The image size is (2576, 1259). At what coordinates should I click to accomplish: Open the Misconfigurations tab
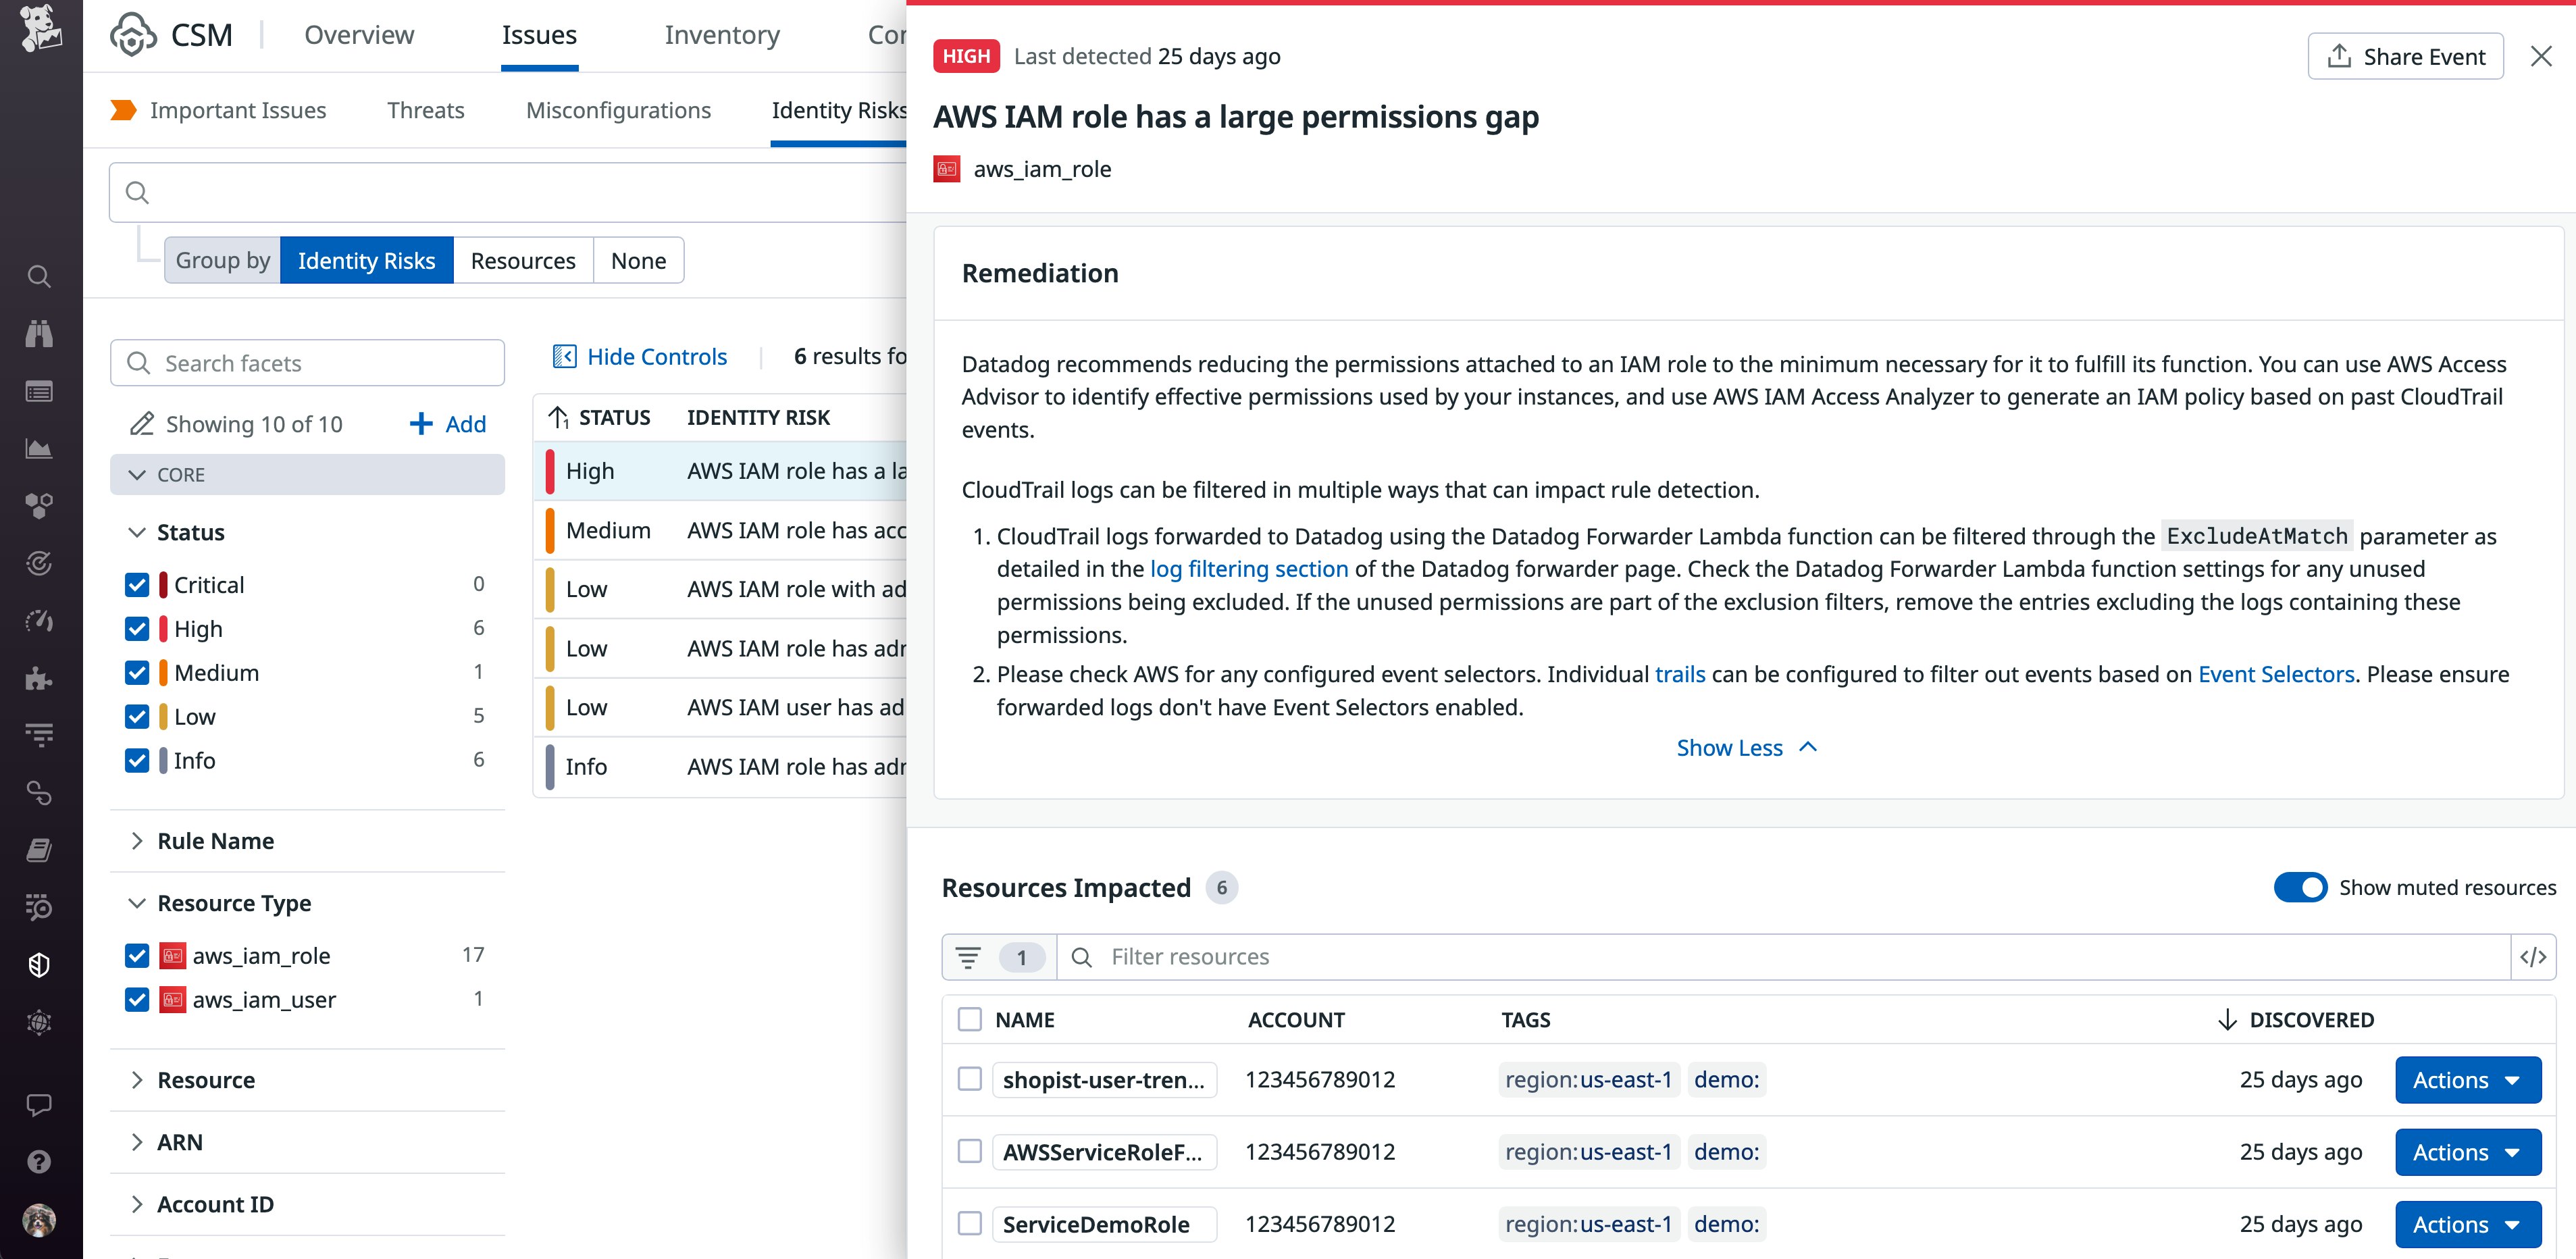tap(619, 110)
